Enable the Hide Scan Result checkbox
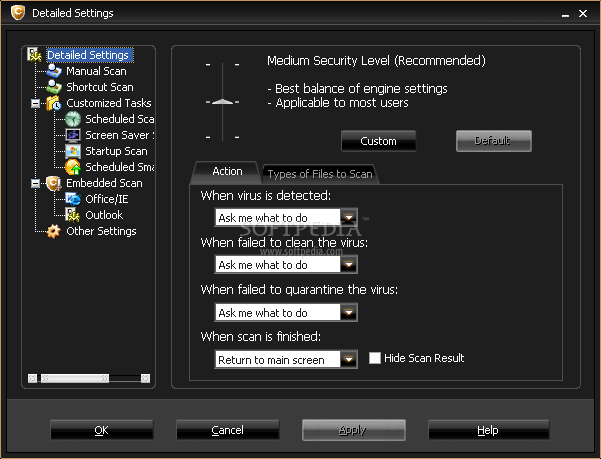 [375, 358]
